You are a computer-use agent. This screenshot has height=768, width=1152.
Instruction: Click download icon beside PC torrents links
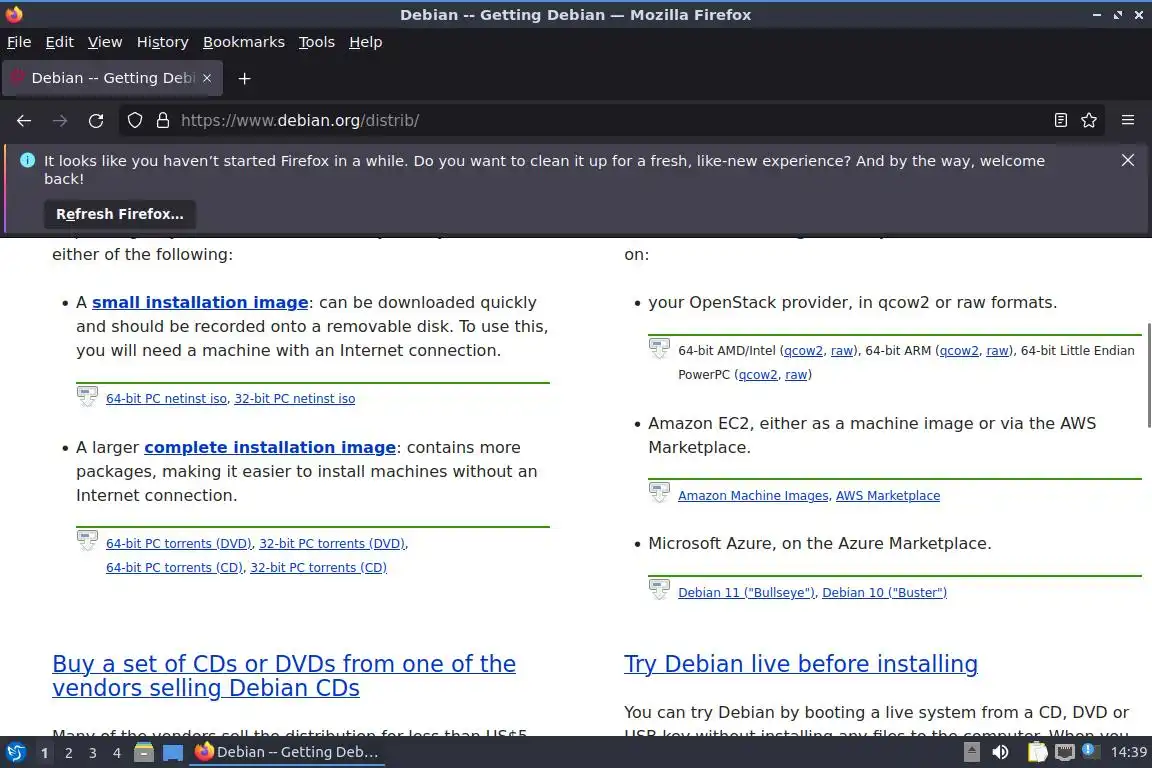coord(87,541)
